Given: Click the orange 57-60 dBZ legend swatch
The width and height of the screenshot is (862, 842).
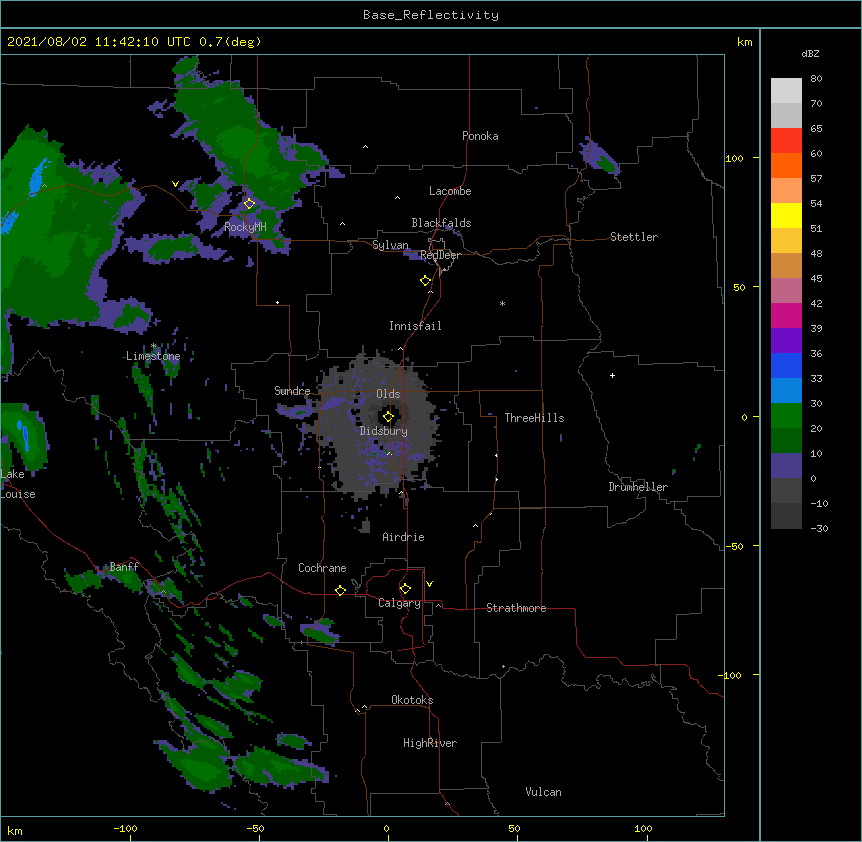Looking at the screenshot, I should (x=786, y=165).
